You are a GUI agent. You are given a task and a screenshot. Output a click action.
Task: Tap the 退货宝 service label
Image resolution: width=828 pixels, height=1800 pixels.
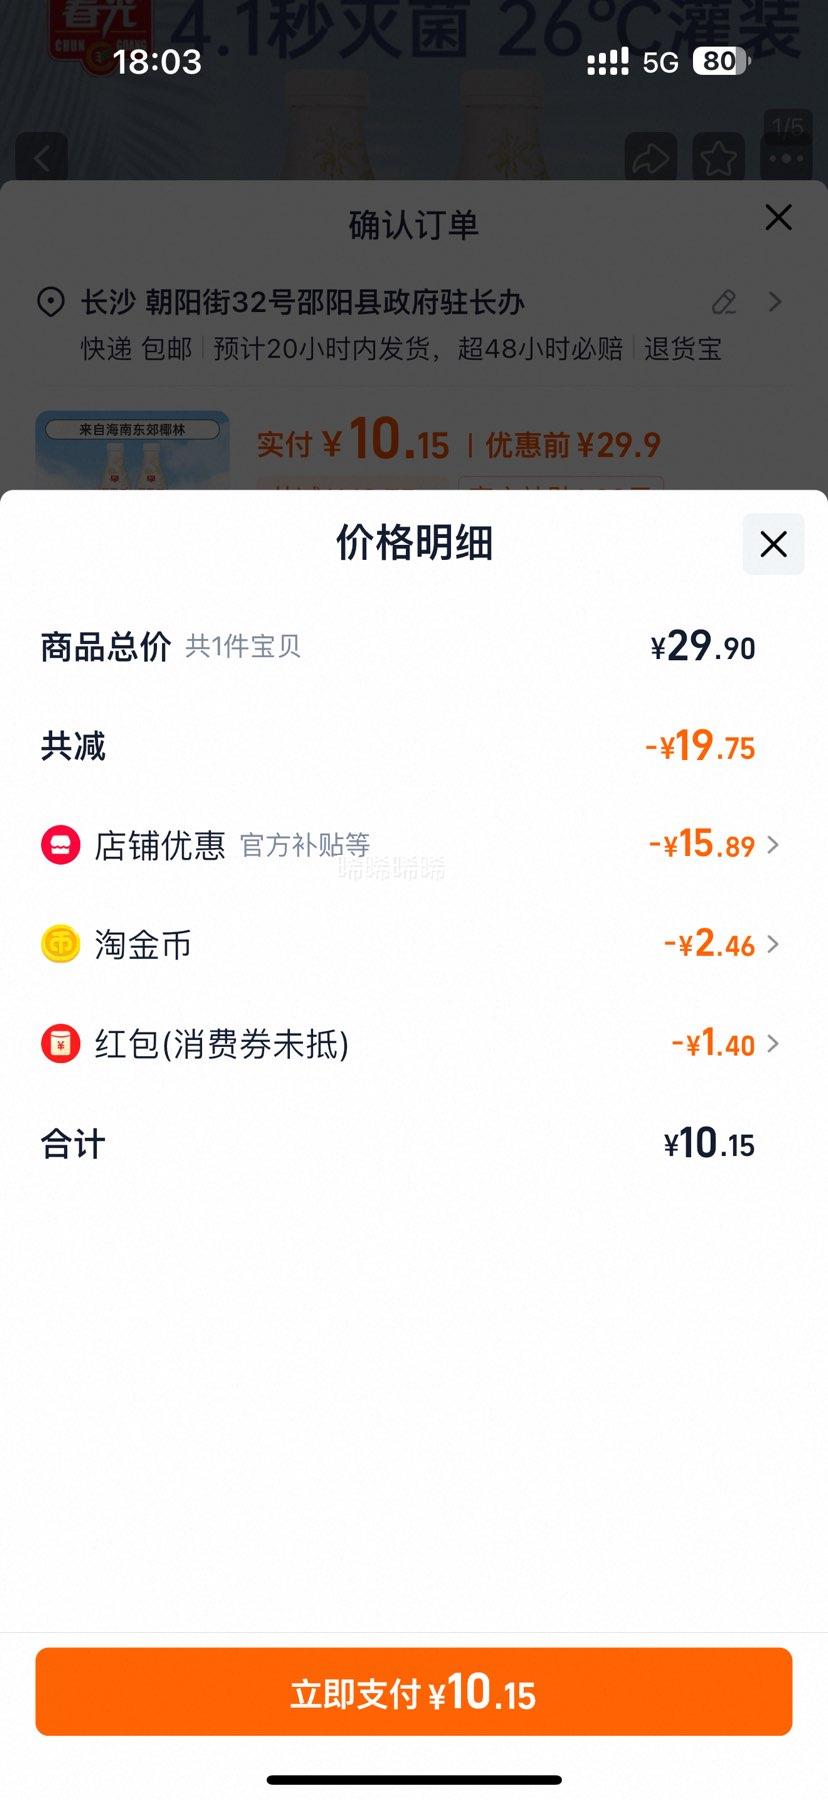tap(683, 349)
